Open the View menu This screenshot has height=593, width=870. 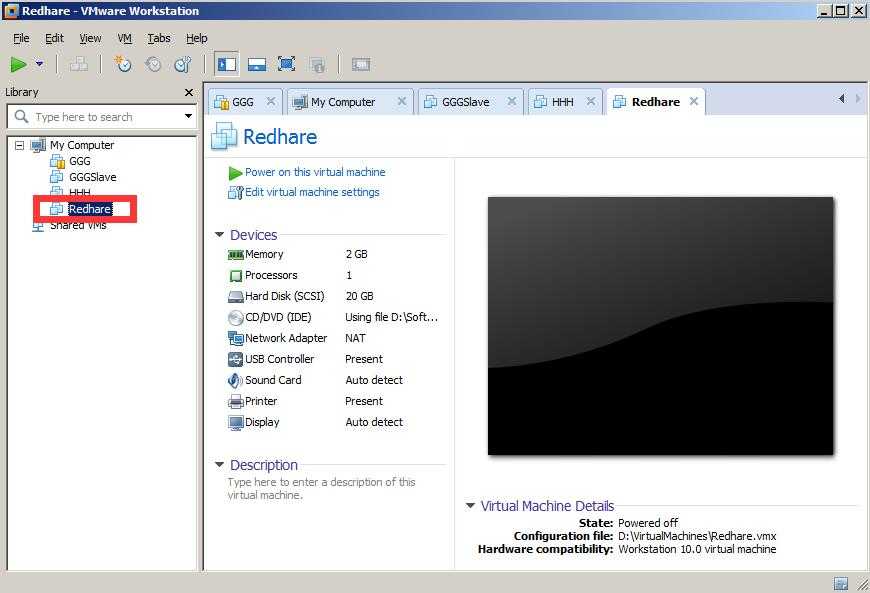90,38
